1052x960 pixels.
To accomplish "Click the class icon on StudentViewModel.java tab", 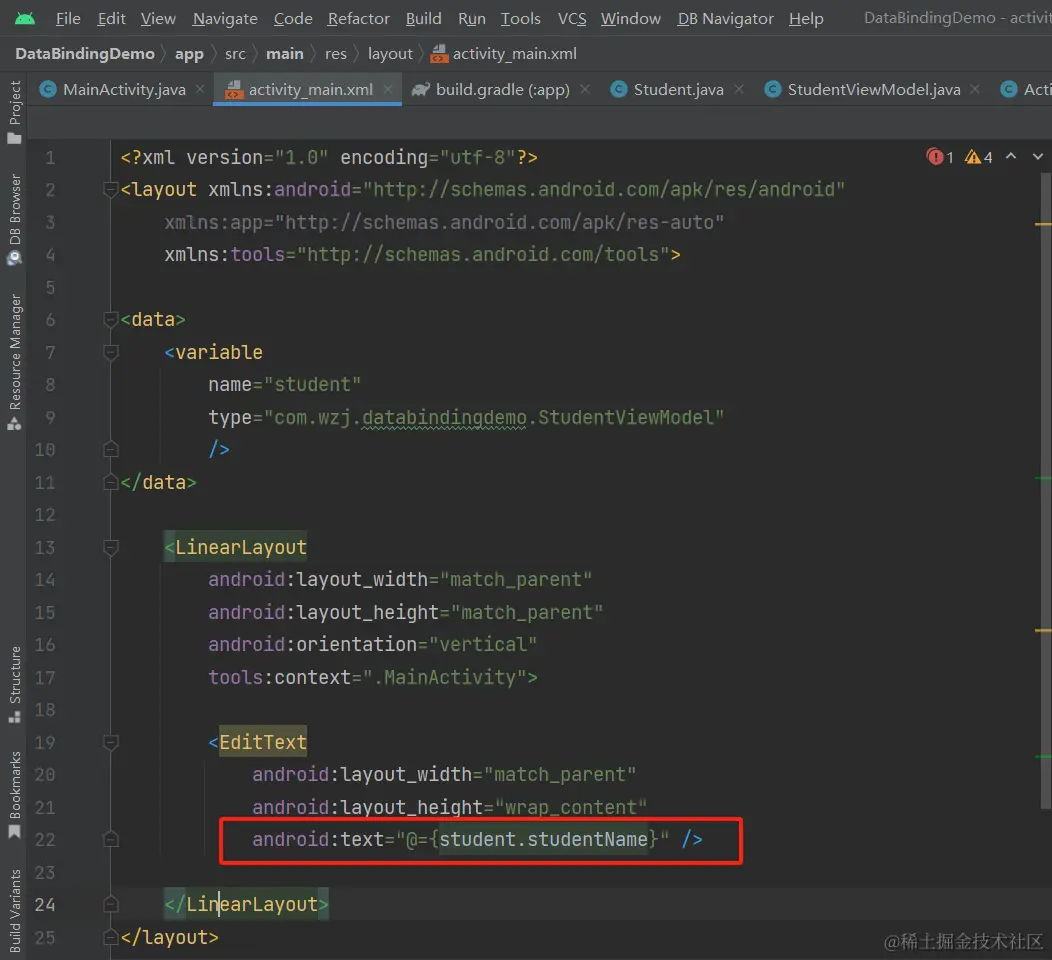I will point(773,89).
